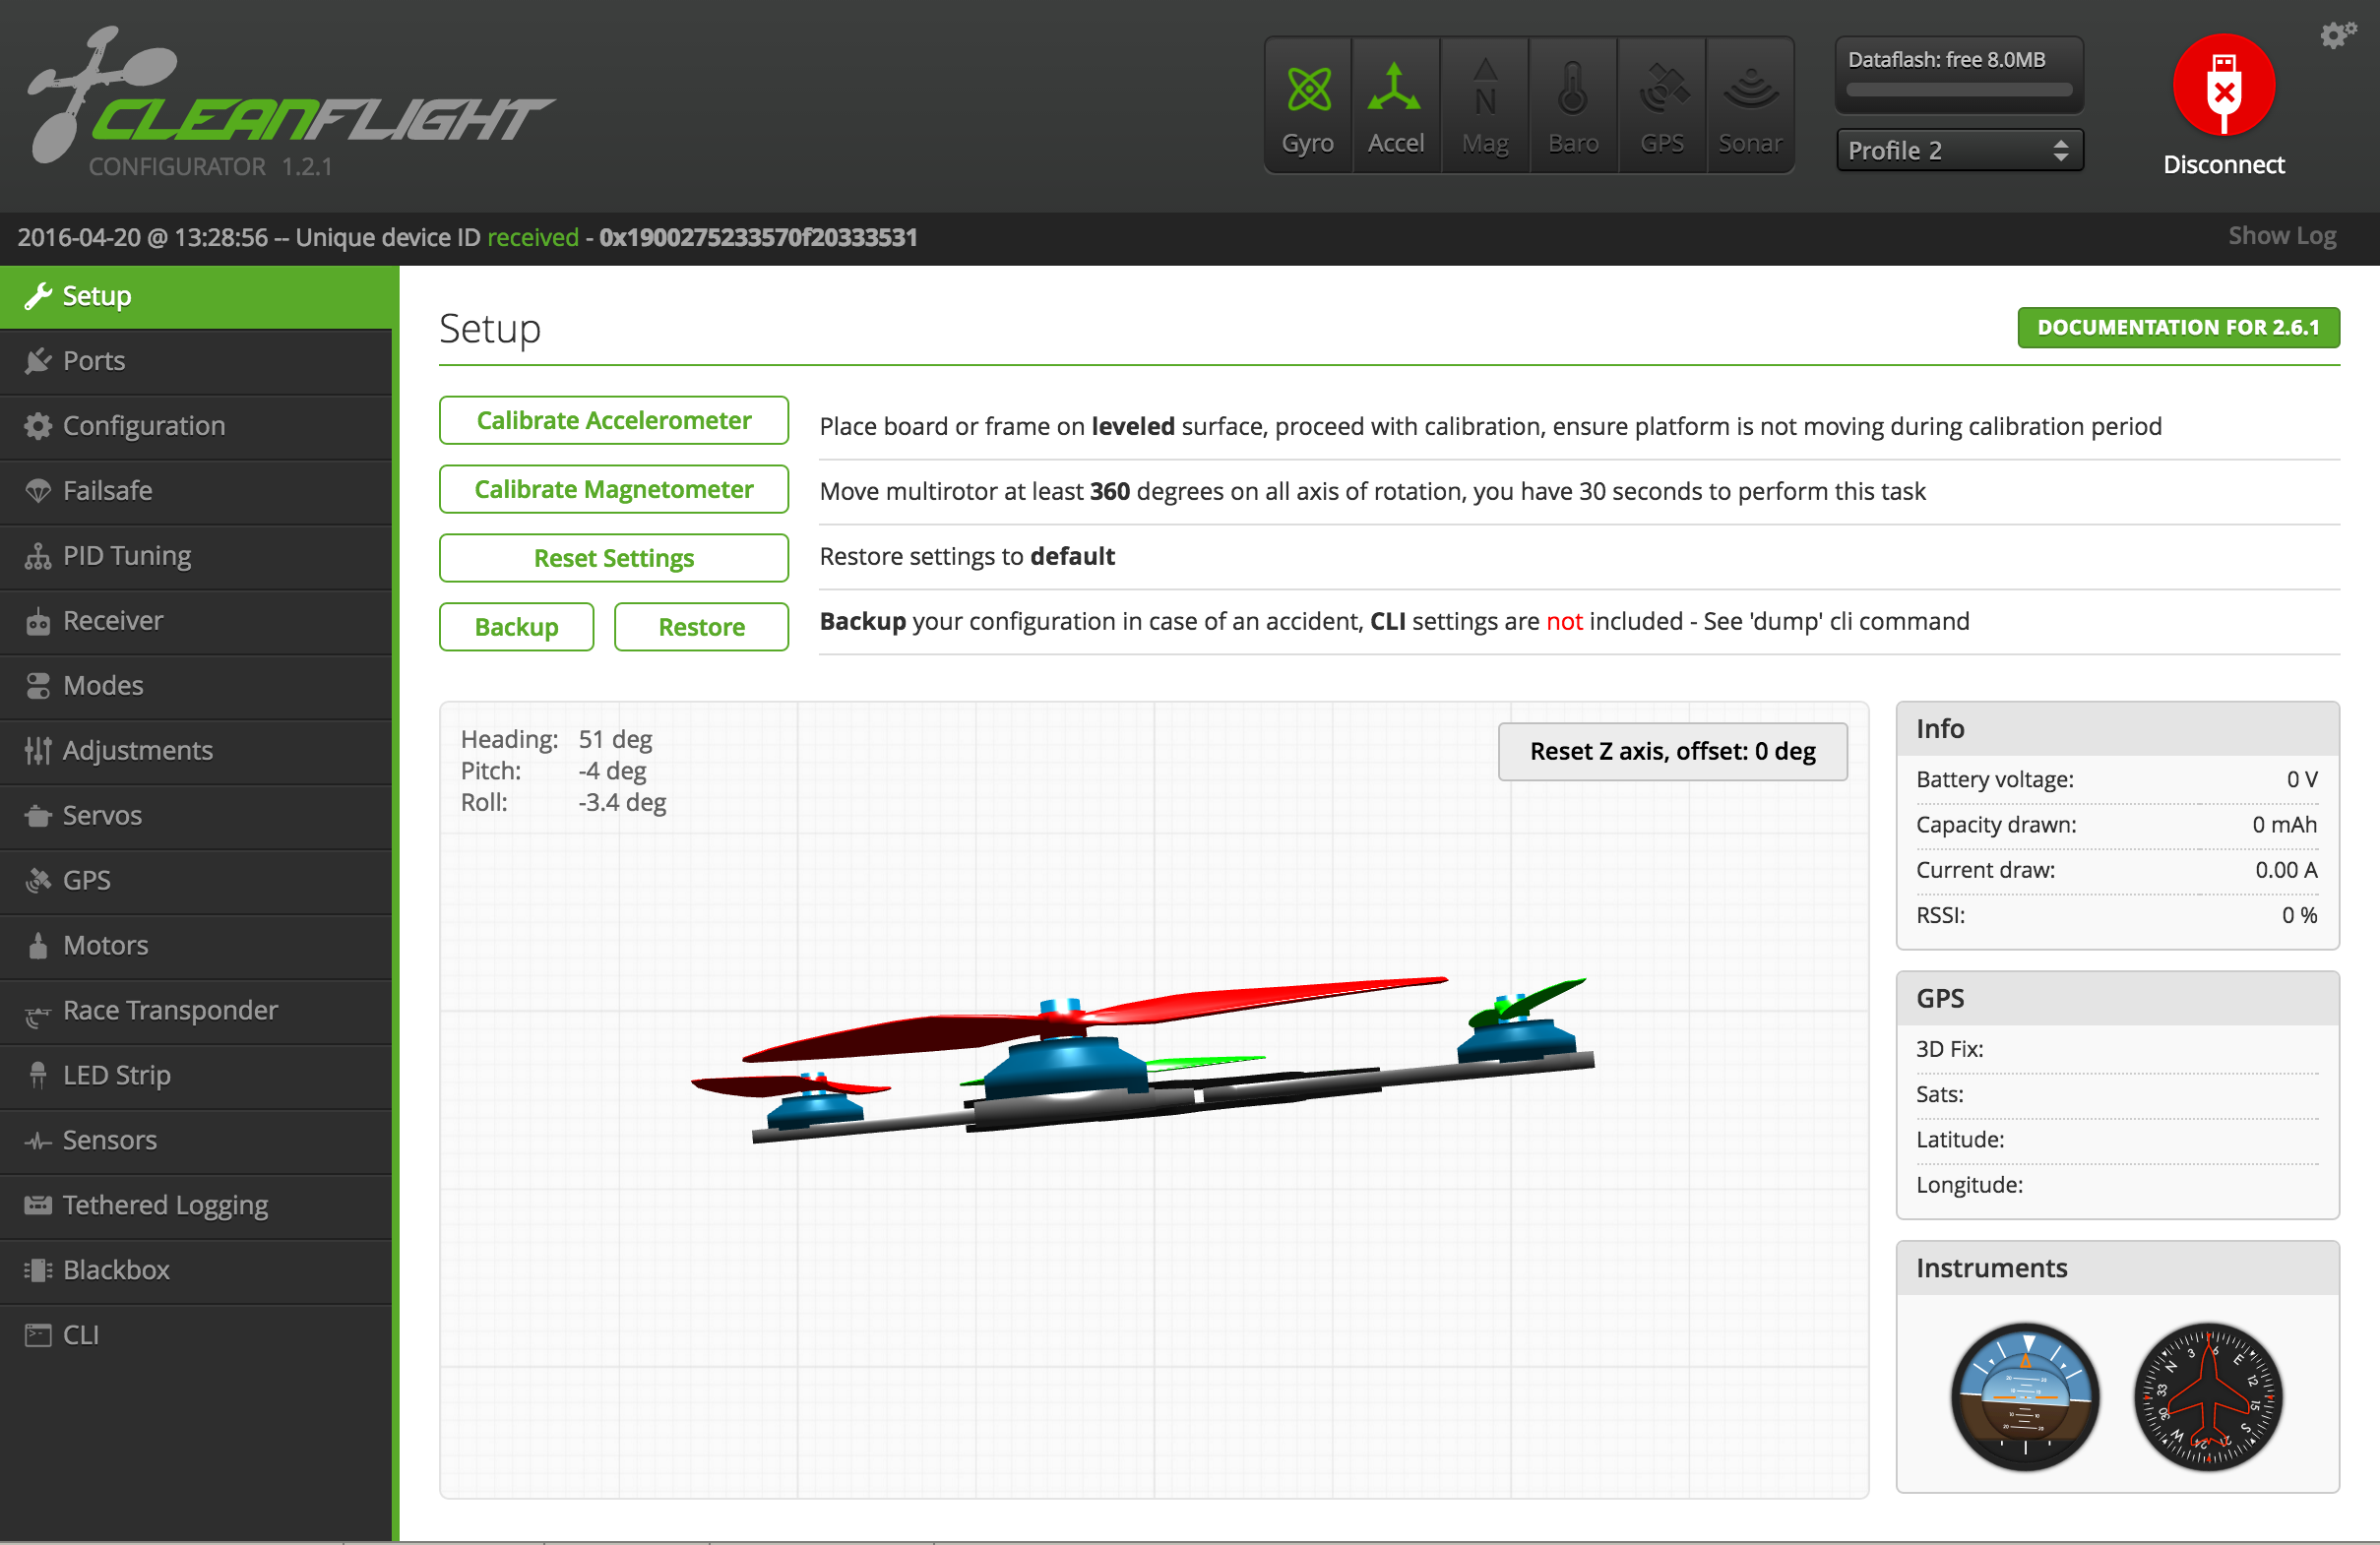Click the compass heading instrument

click(x=2208, y=1396)
